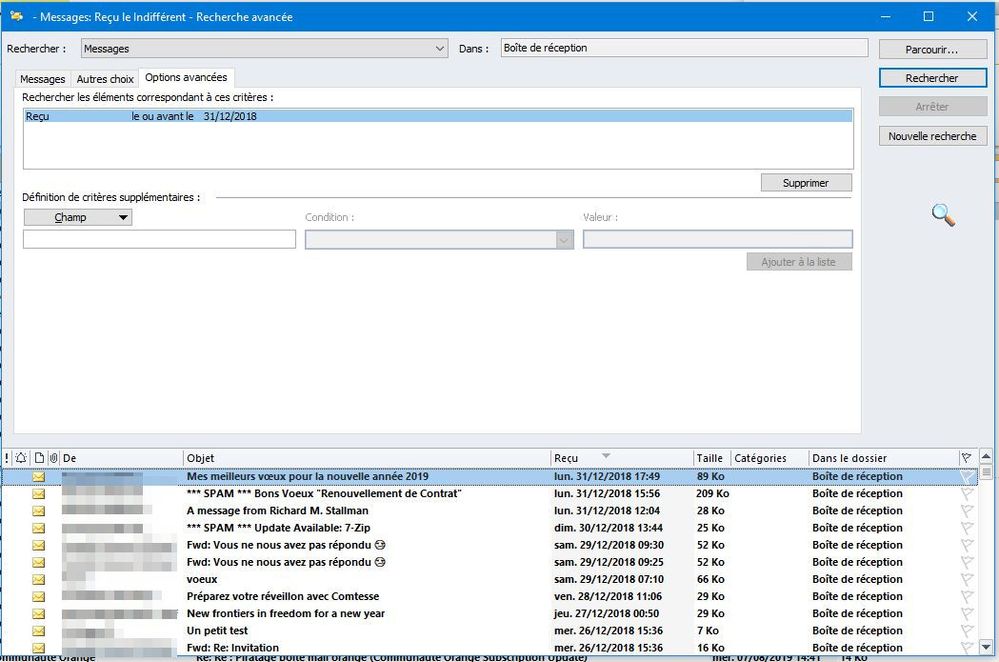This screenshot has width=999, height=662.
Task: Open the Rechercher type dropdown
Action: click(441, 48)
